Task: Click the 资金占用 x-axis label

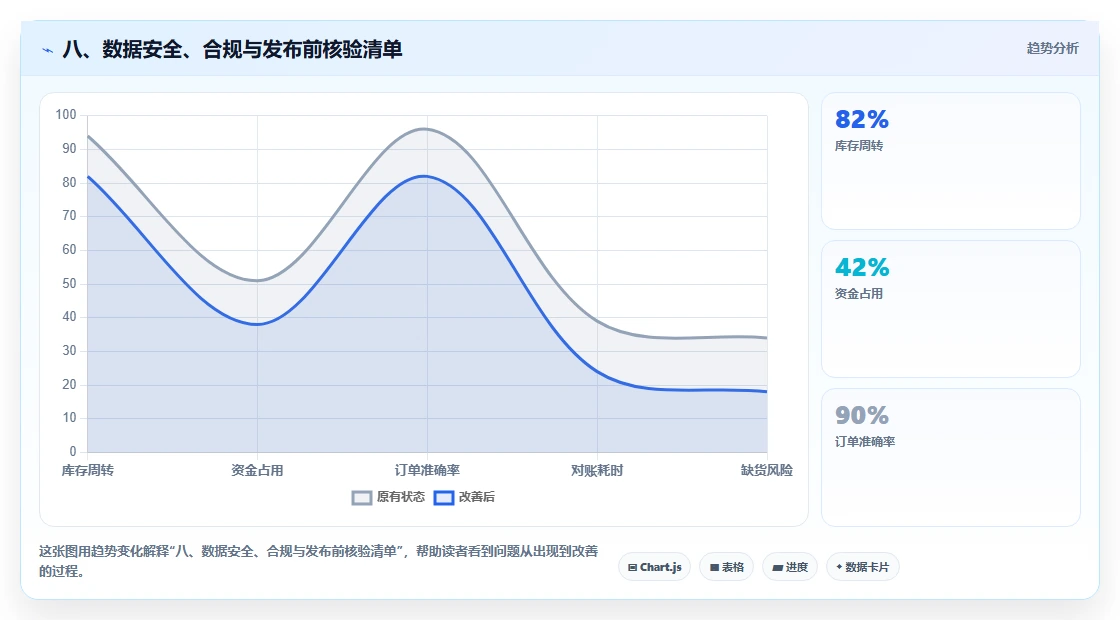Action: pyautogui.click(x=257, y=471)
